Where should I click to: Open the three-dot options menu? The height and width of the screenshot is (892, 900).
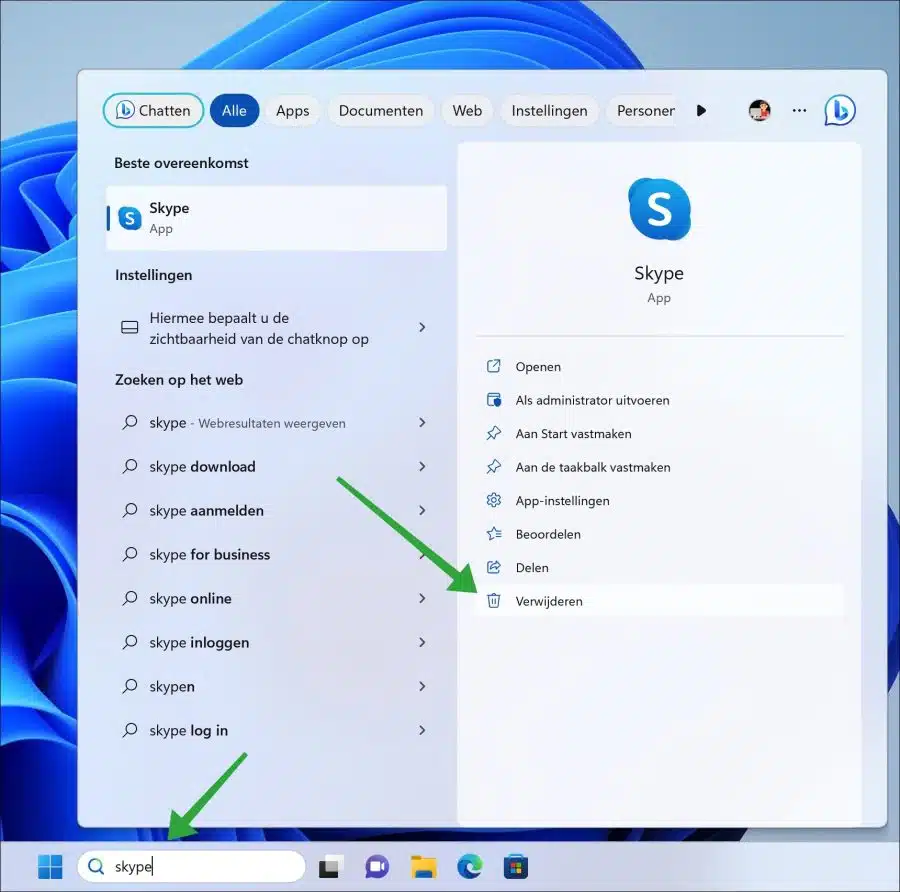pos(799,110)
